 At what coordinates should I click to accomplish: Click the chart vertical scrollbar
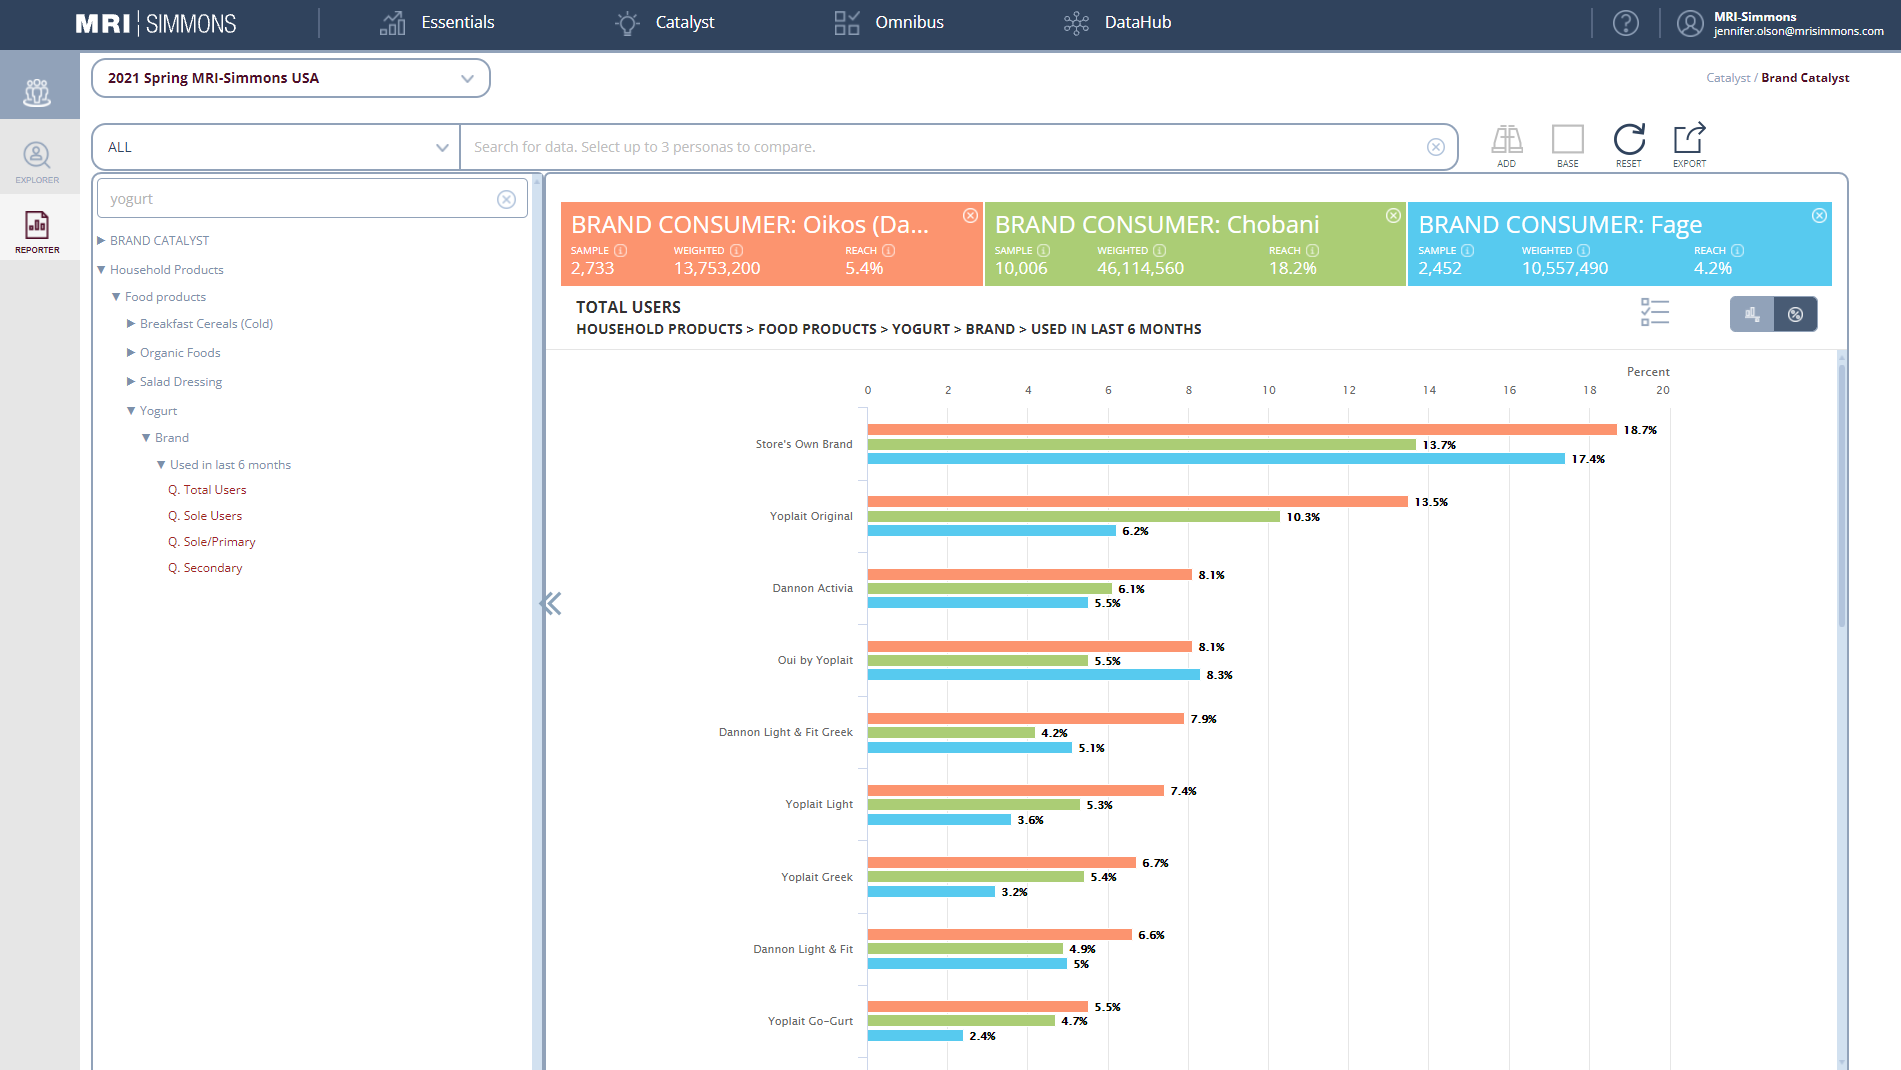(1841, 495)
